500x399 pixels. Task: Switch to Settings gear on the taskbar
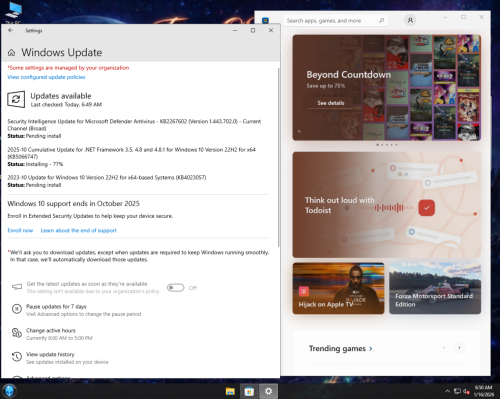[x=268, y=391]
